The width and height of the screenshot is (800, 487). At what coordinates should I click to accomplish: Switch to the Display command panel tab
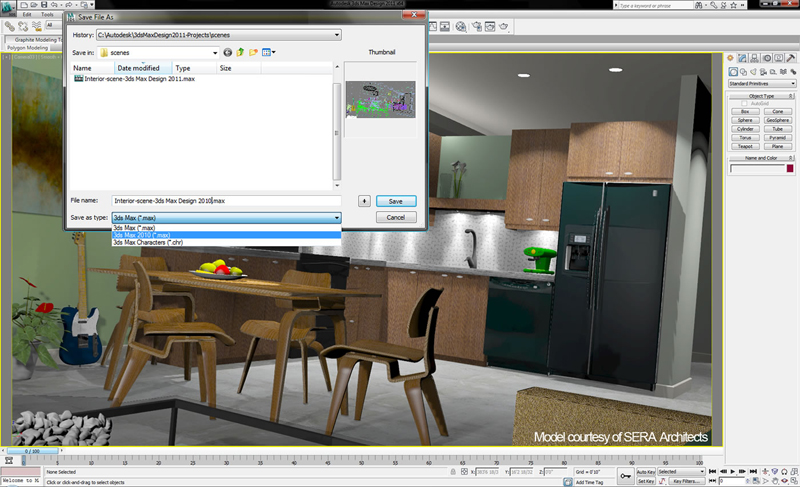click(x=779, y=58)
